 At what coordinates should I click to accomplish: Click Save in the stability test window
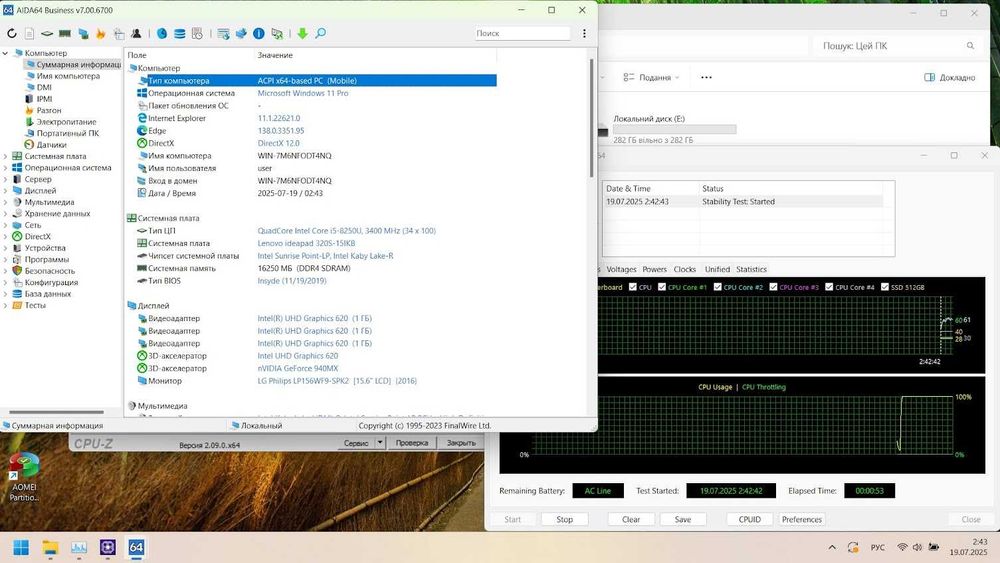(x=683, y=519)
